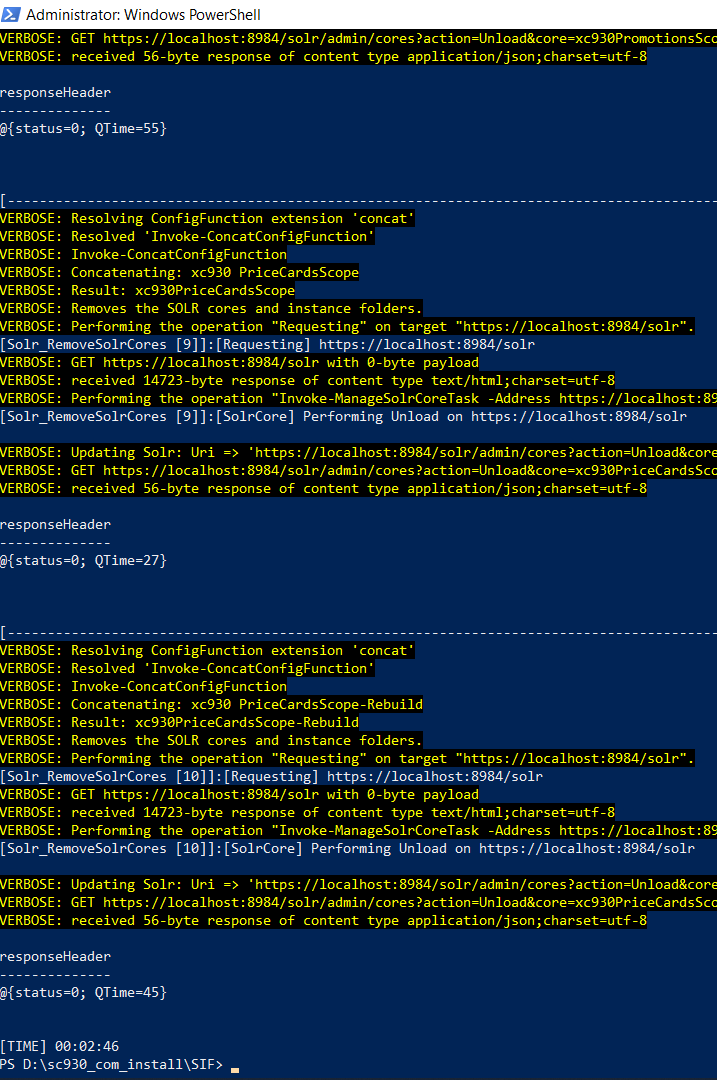Click the PS D:\sc930_com_install\SIF> prompt text
Viewport: 717px width, 1080px height.
(x=112, y=1065)
